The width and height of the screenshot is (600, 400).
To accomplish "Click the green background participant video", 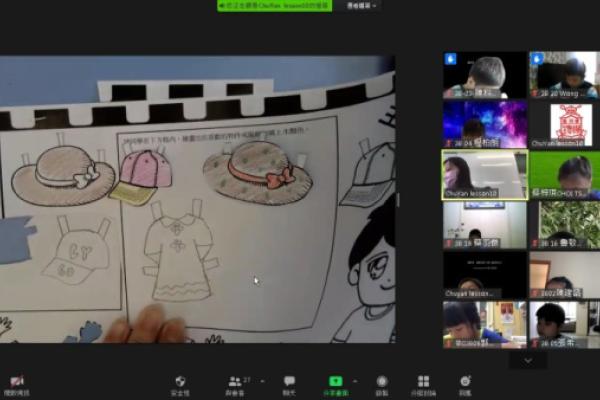I will 568,174.
